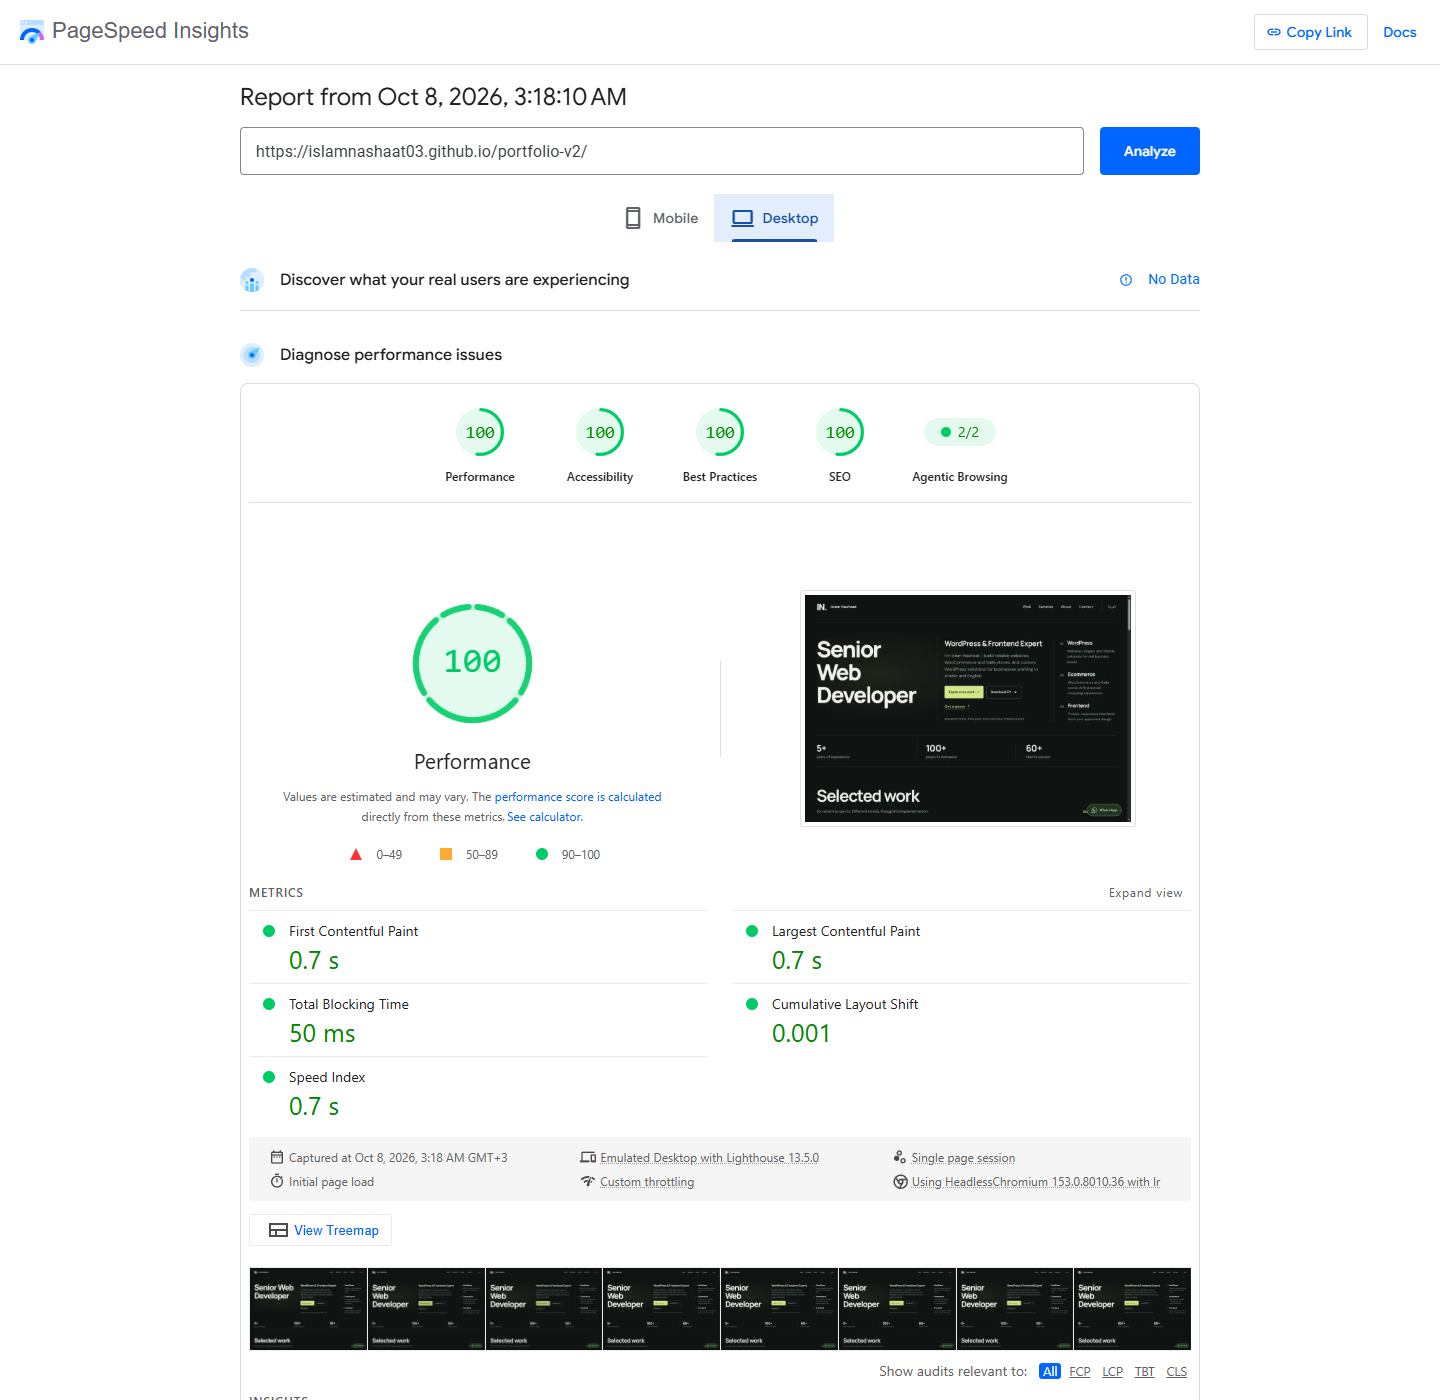
Task: Click the Total Blocking Time metric label
Action: pyautogui.click(x=349, y=1004)
